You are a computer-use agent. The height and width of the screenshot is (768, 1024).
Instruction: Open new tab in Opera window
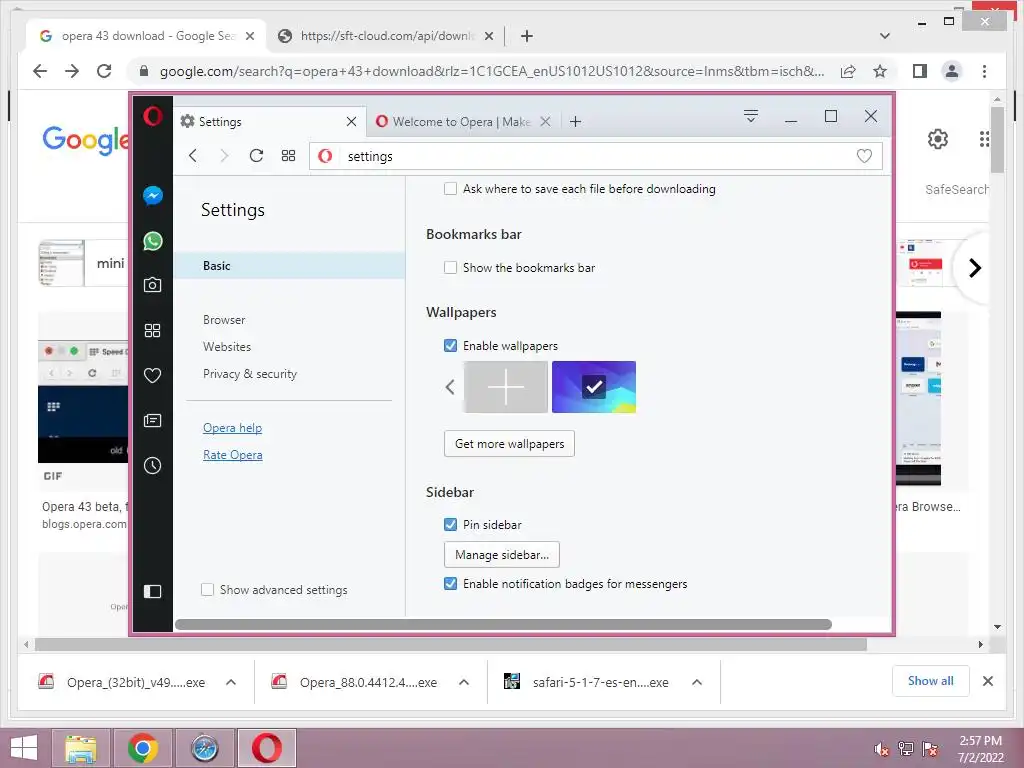[575, 121]
